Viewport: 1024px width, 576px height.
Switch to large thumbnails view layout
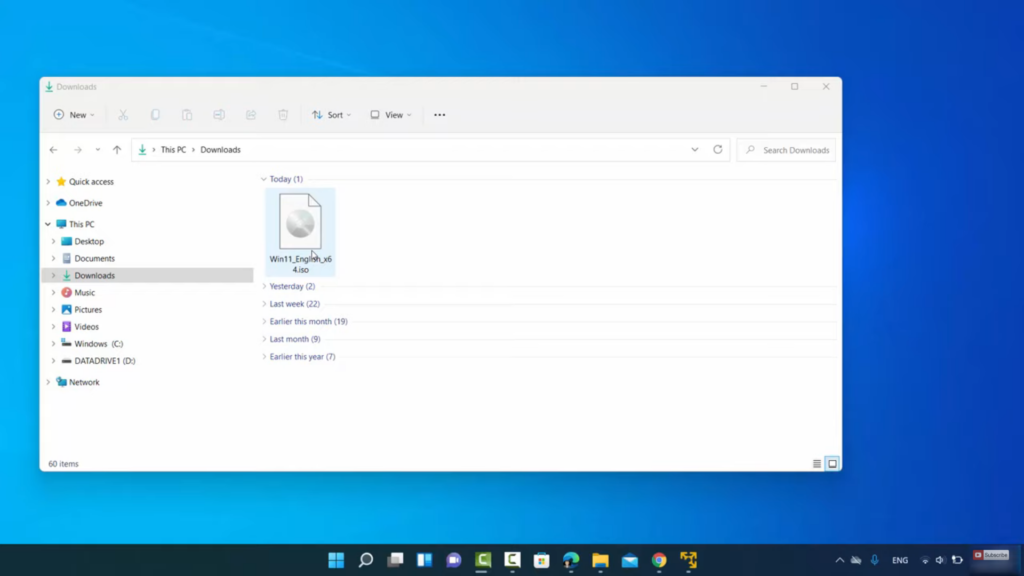click(x=832, y=464)
